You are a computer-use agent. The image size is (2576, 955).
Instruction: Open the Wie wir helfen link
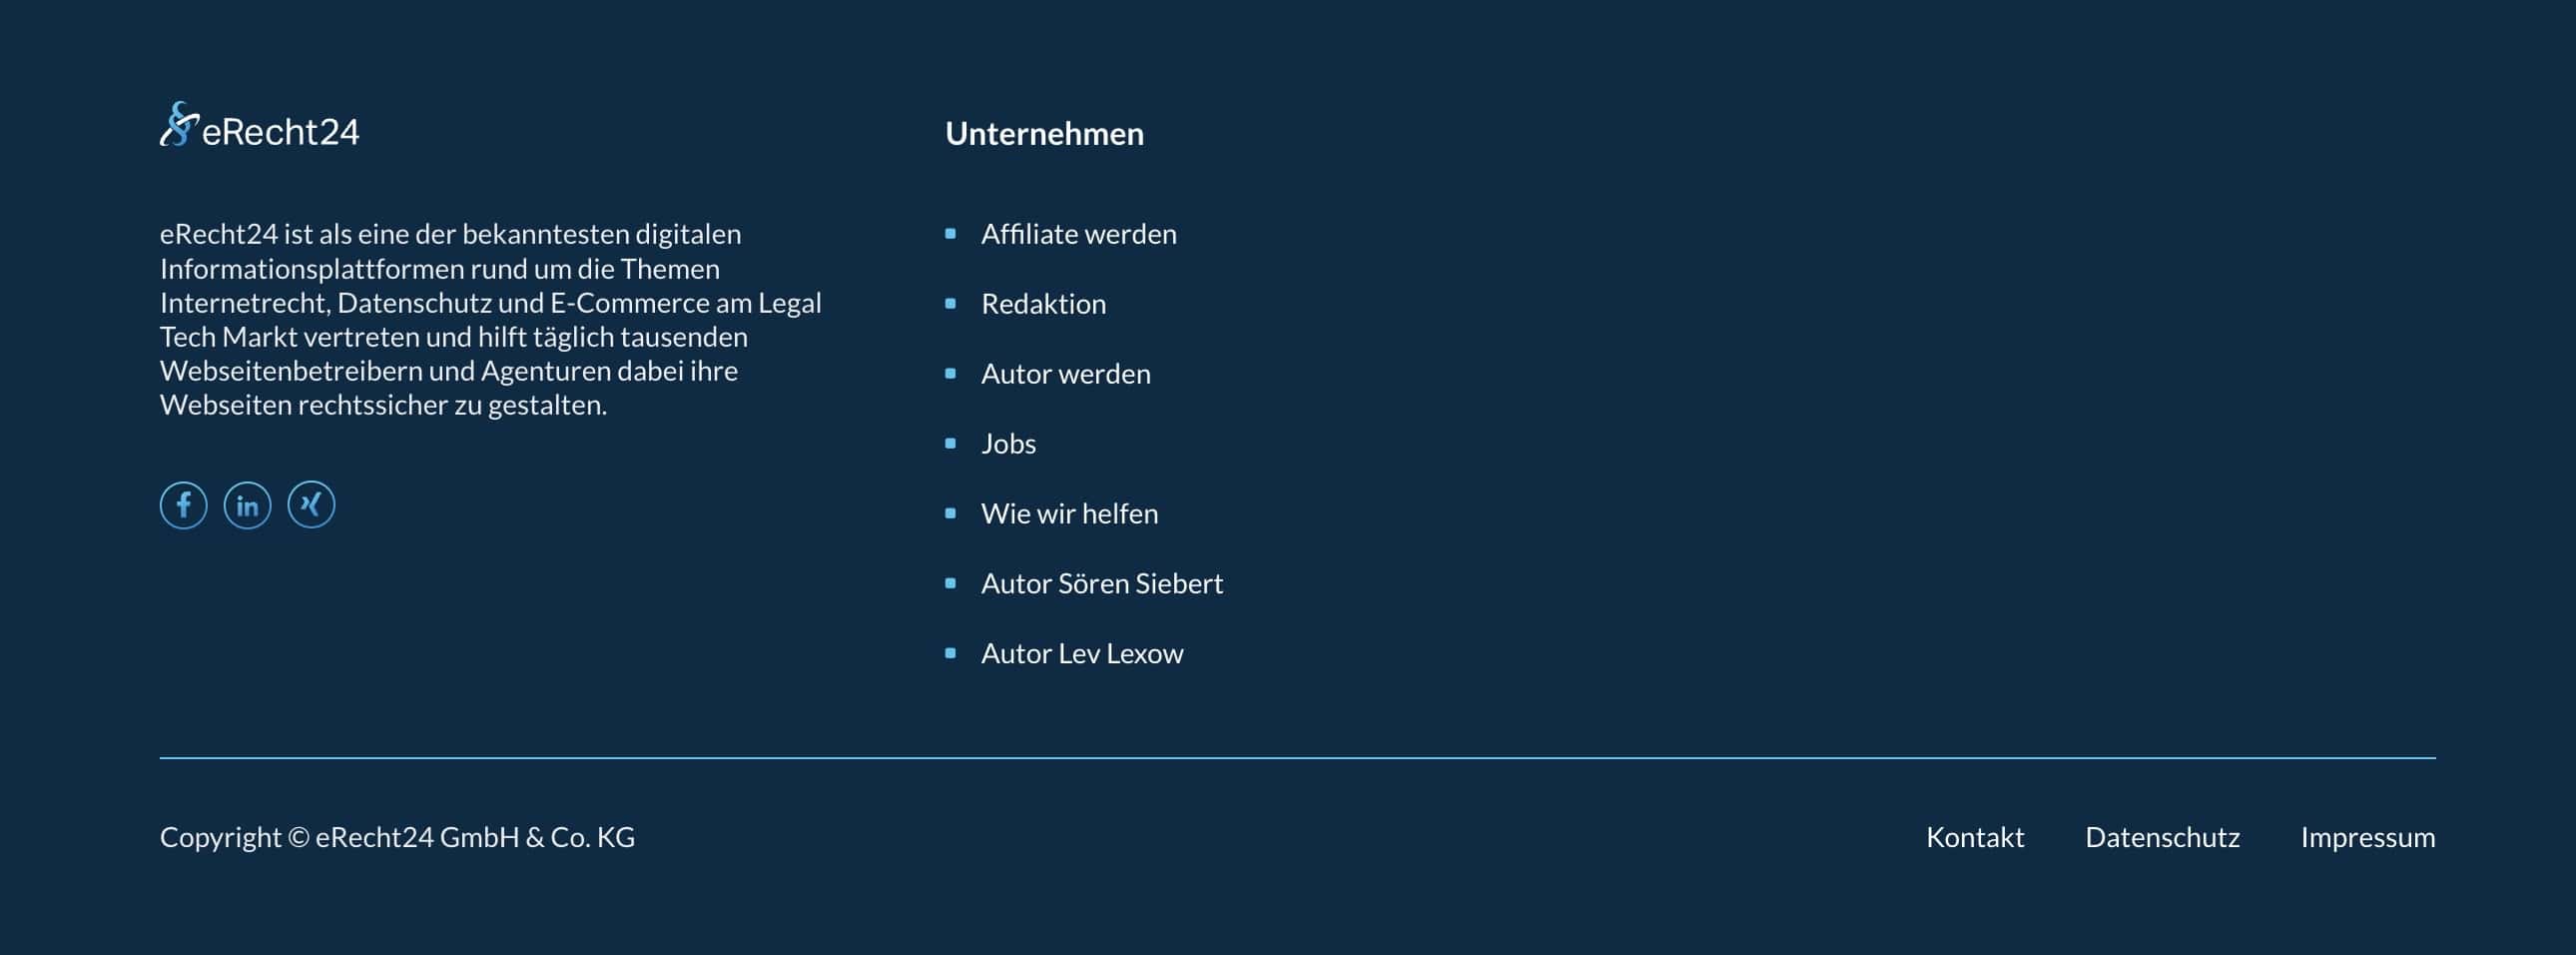tap(1069, 514)
